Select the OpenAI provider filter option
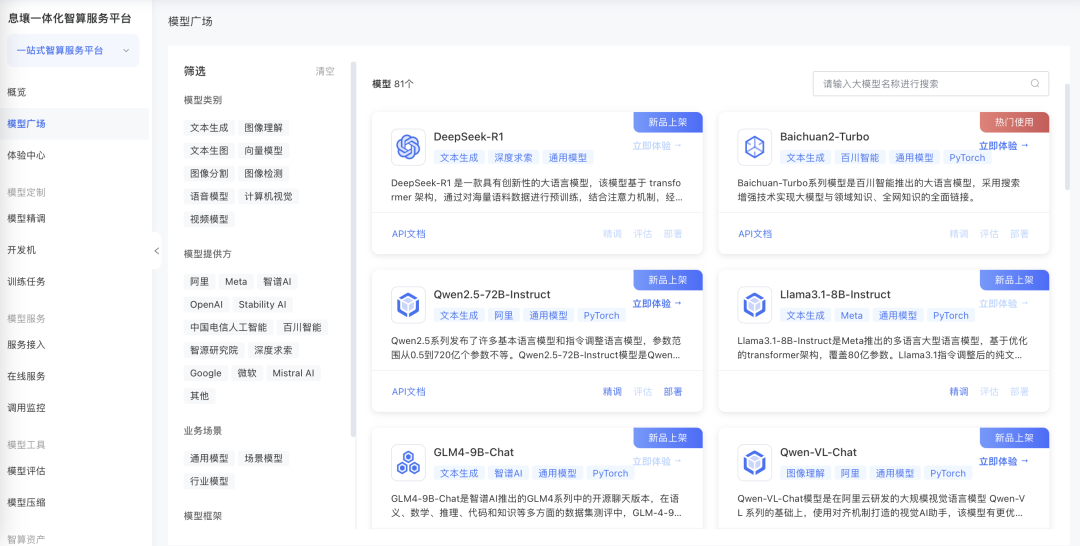 [x=206, y=305]
